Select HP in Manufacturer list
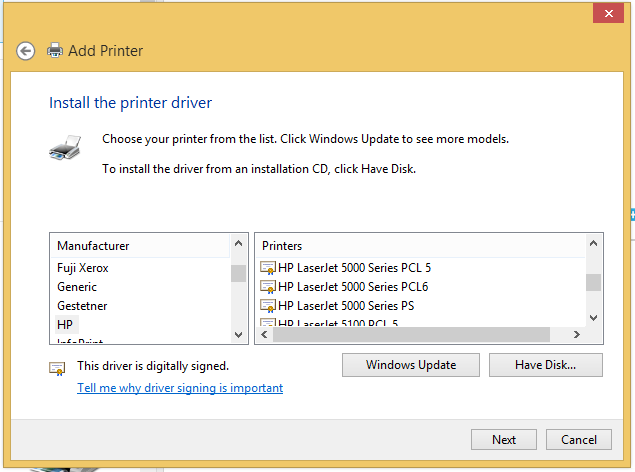 (66, 325)
